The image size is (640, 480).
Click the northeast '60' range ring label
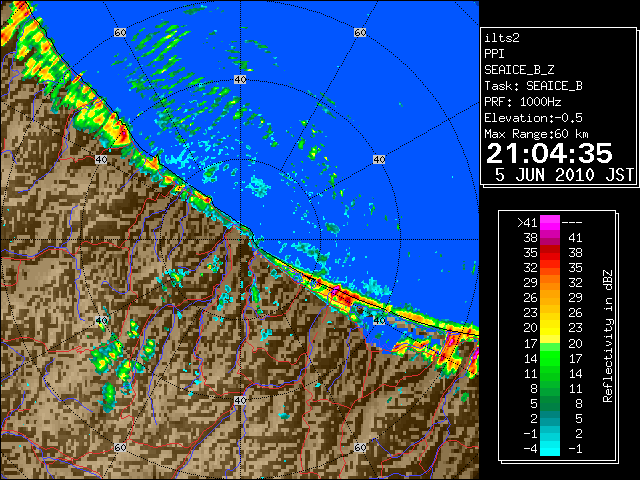360,32
